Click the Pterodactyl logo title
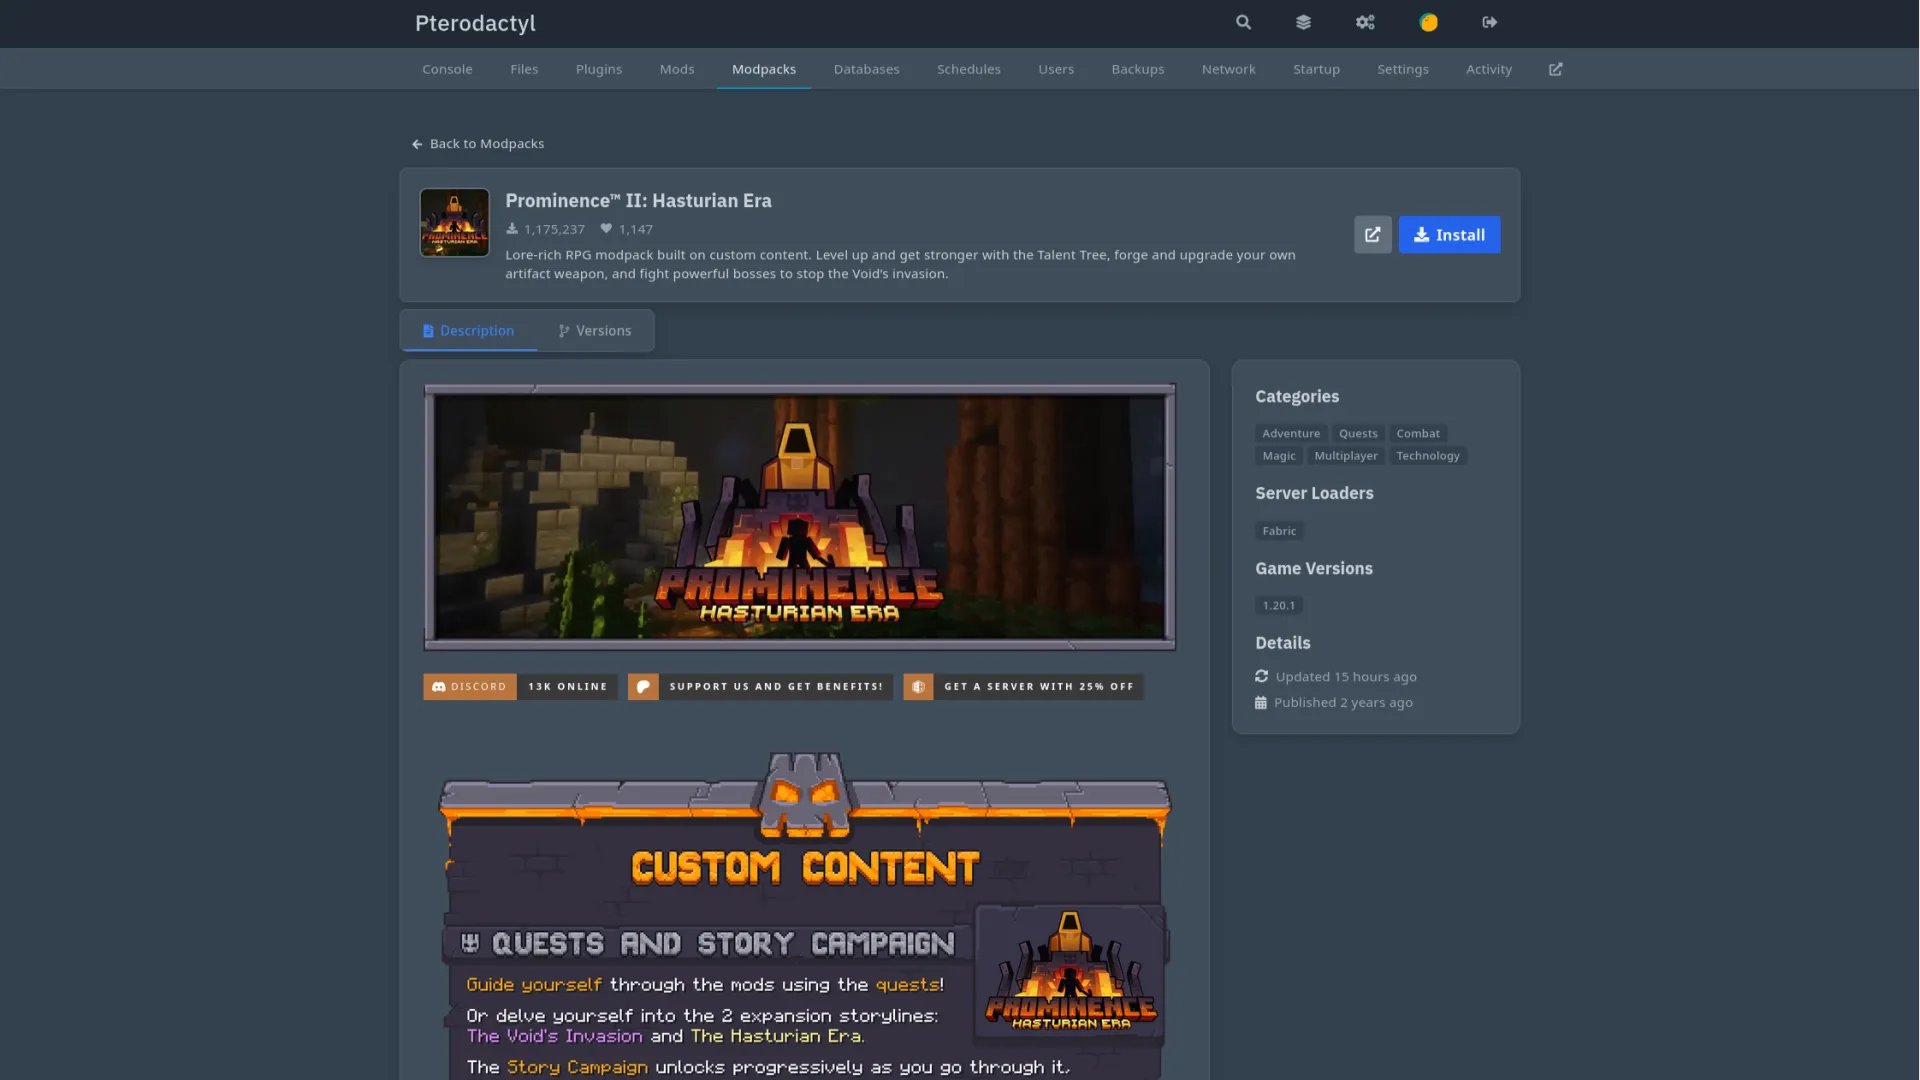 [475, 23]
